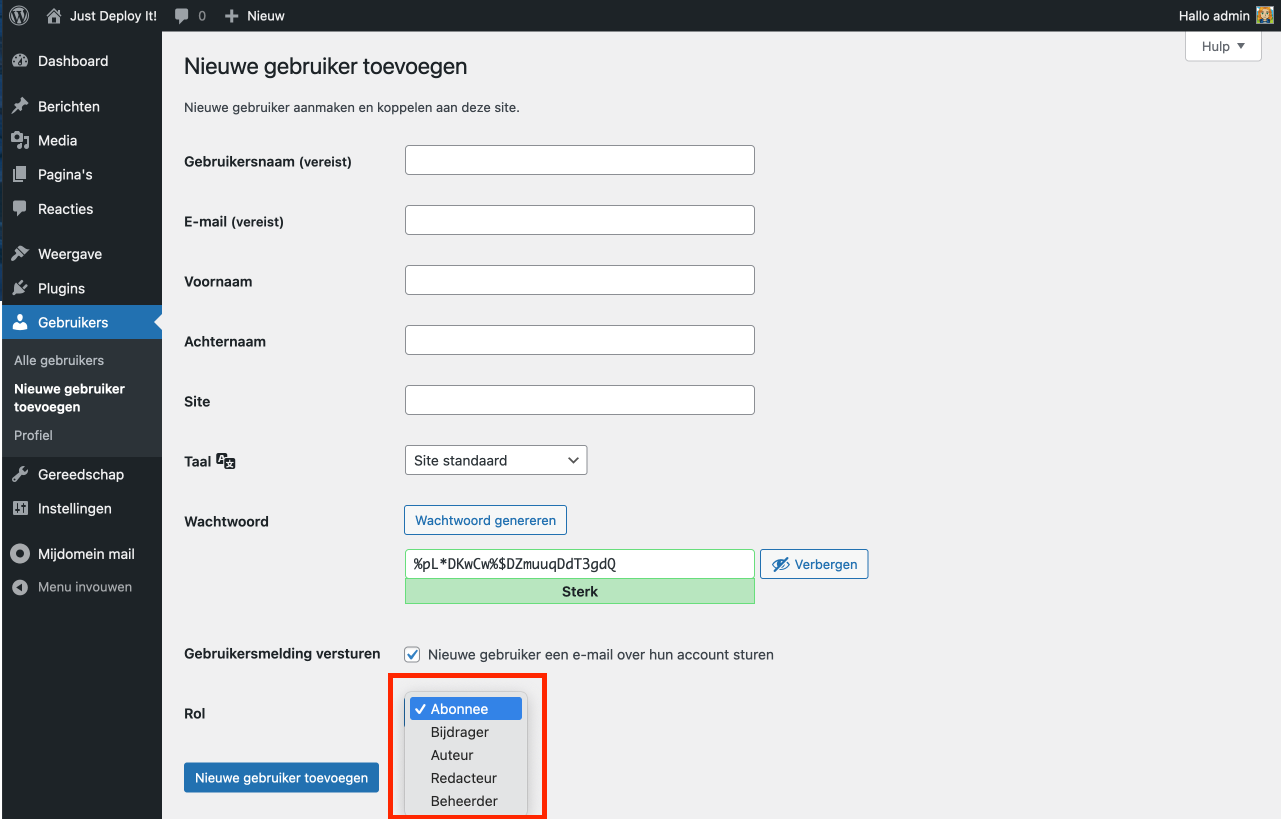The image size is (1281, 819).
Task: Open the Taal Site standaard dropdown
Action: click(x=495, y=460)
